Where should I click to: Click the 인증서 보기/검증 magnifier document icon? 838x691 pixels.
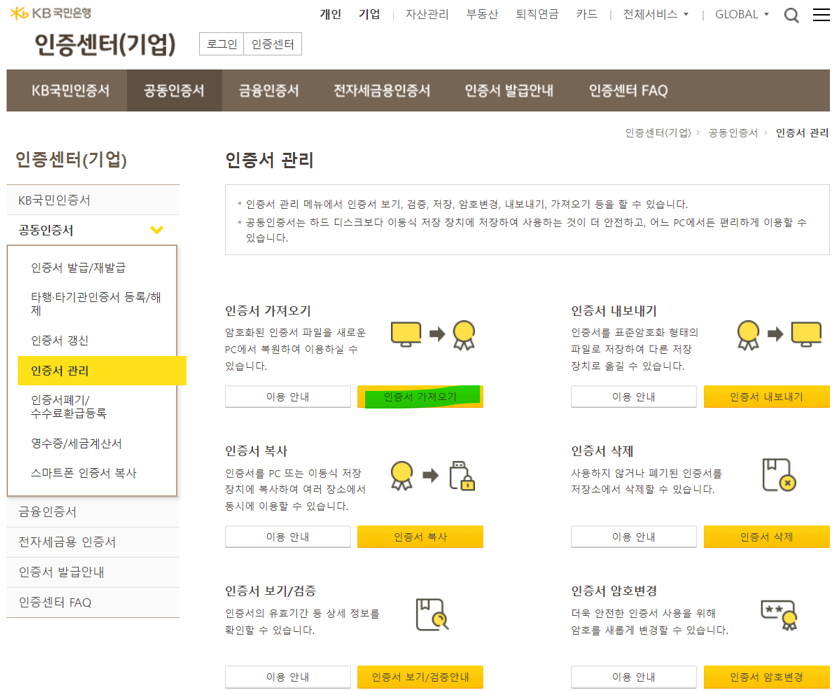click(431, 614)
